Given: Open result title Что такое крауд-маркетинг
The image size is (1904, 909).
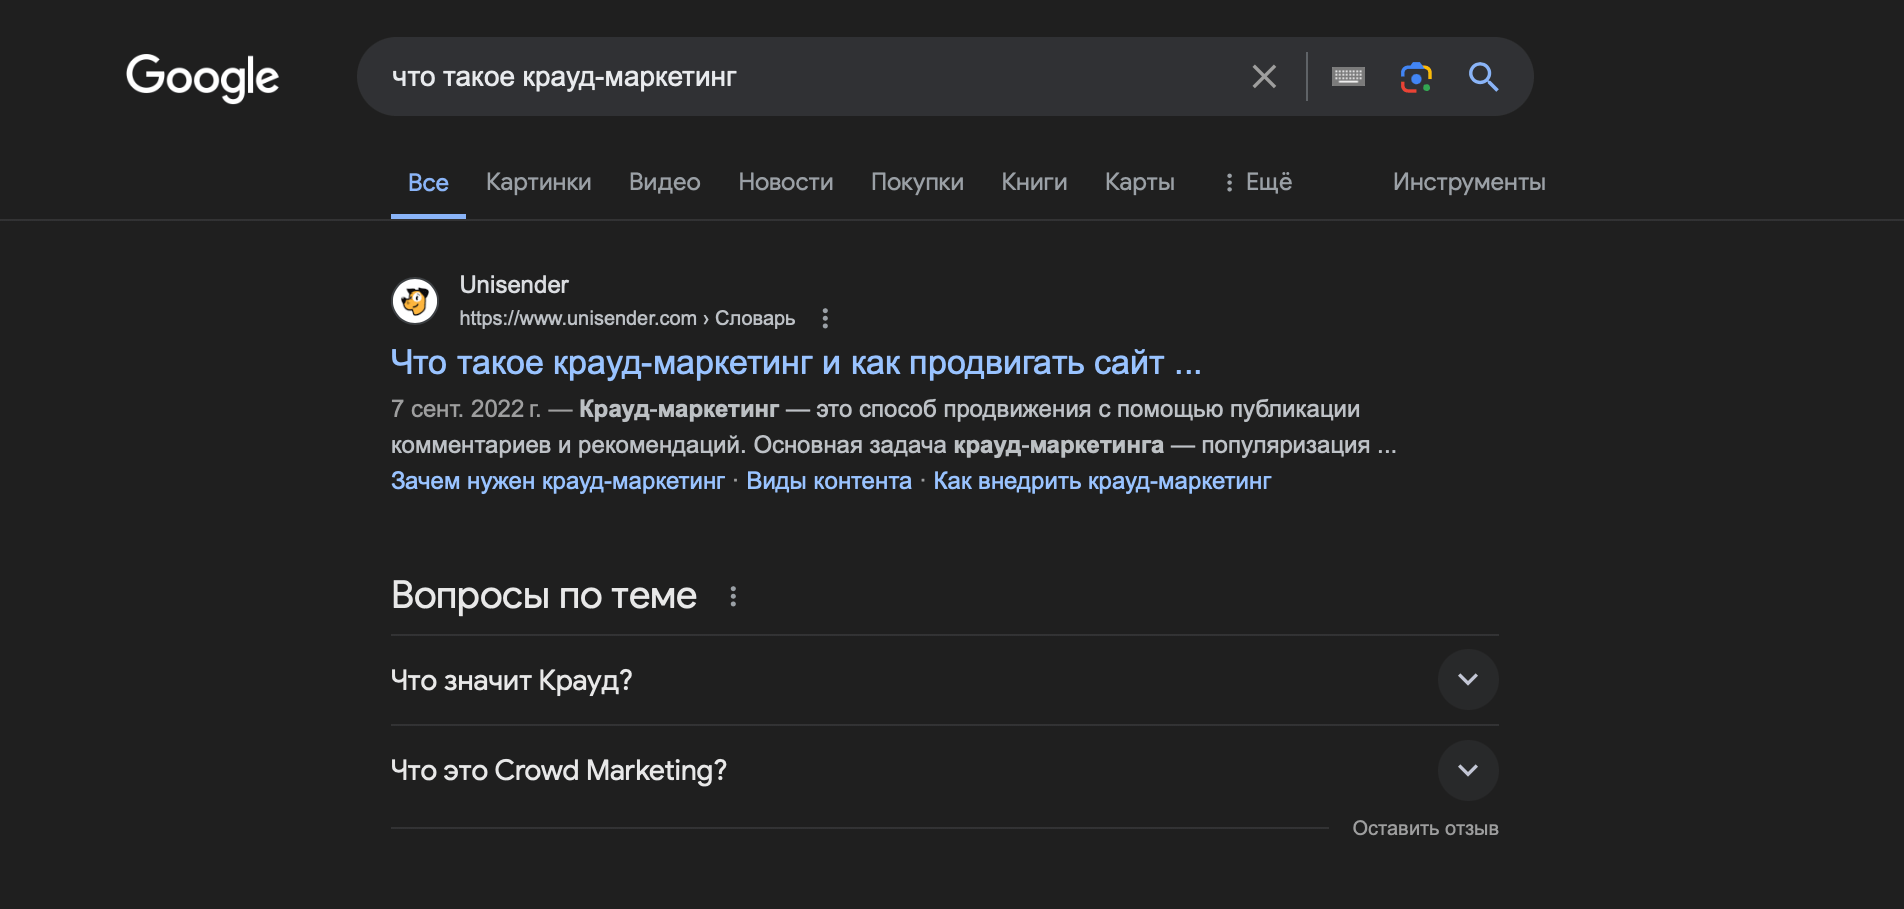Looking at the screenshot, I should (x=796, y=362).
